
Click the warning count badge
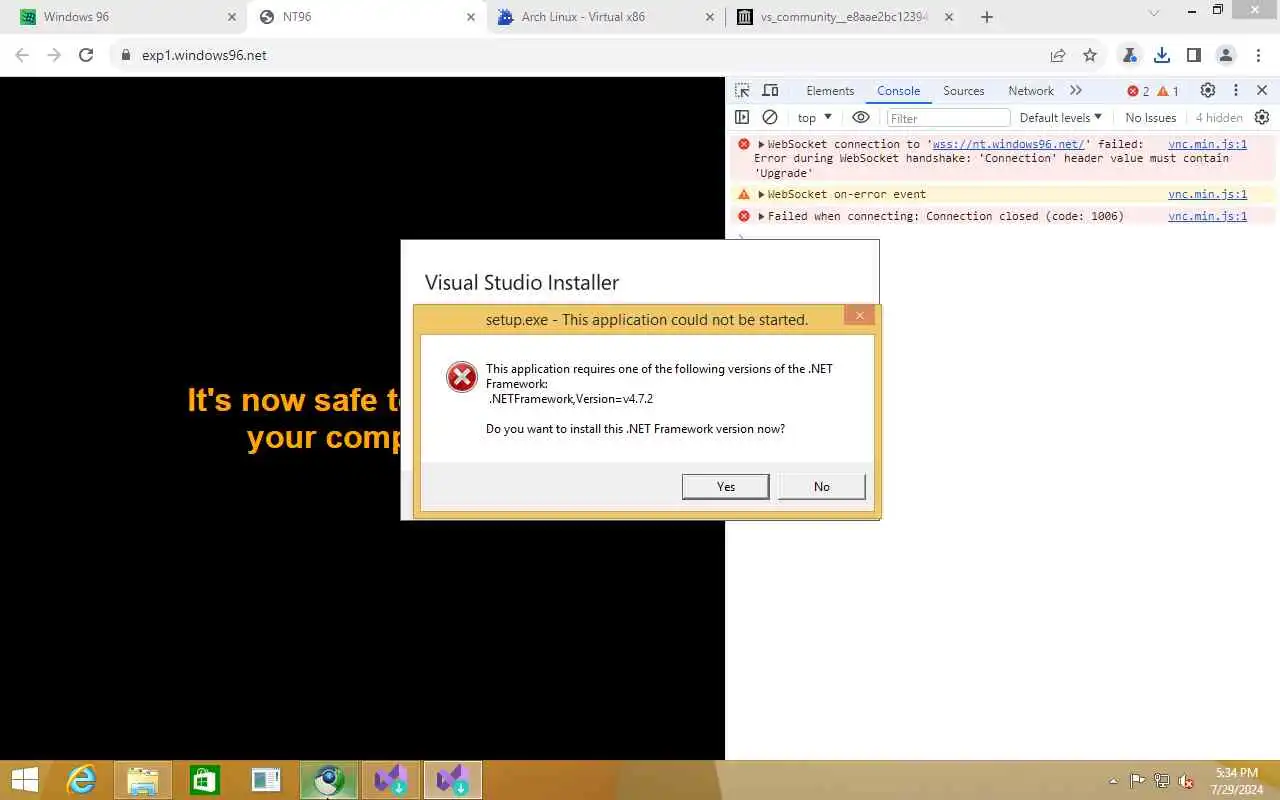coord(1168,91)
